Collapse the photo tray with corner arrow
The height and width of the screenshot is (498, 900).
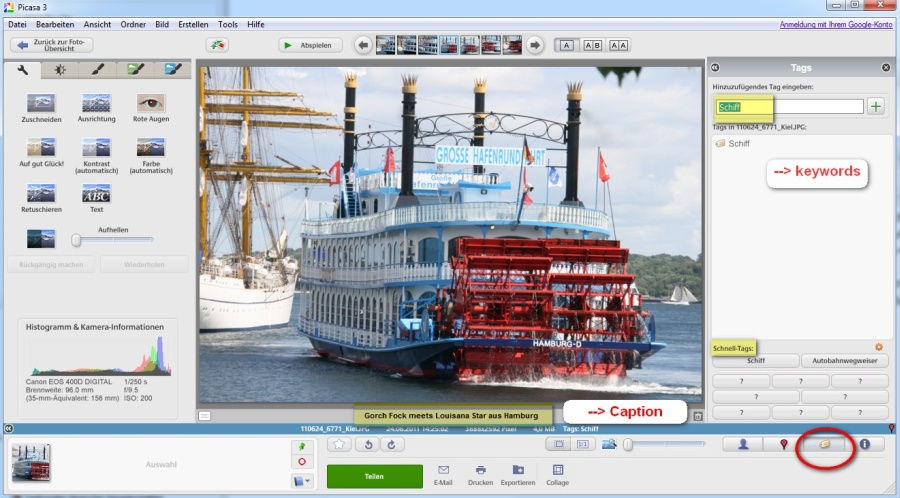coord(9,429)
